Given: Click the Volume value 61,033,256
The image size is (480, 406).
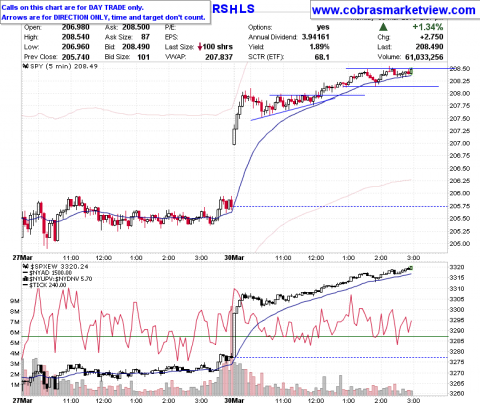Looking at the screenshot, I should click(424, 57).
